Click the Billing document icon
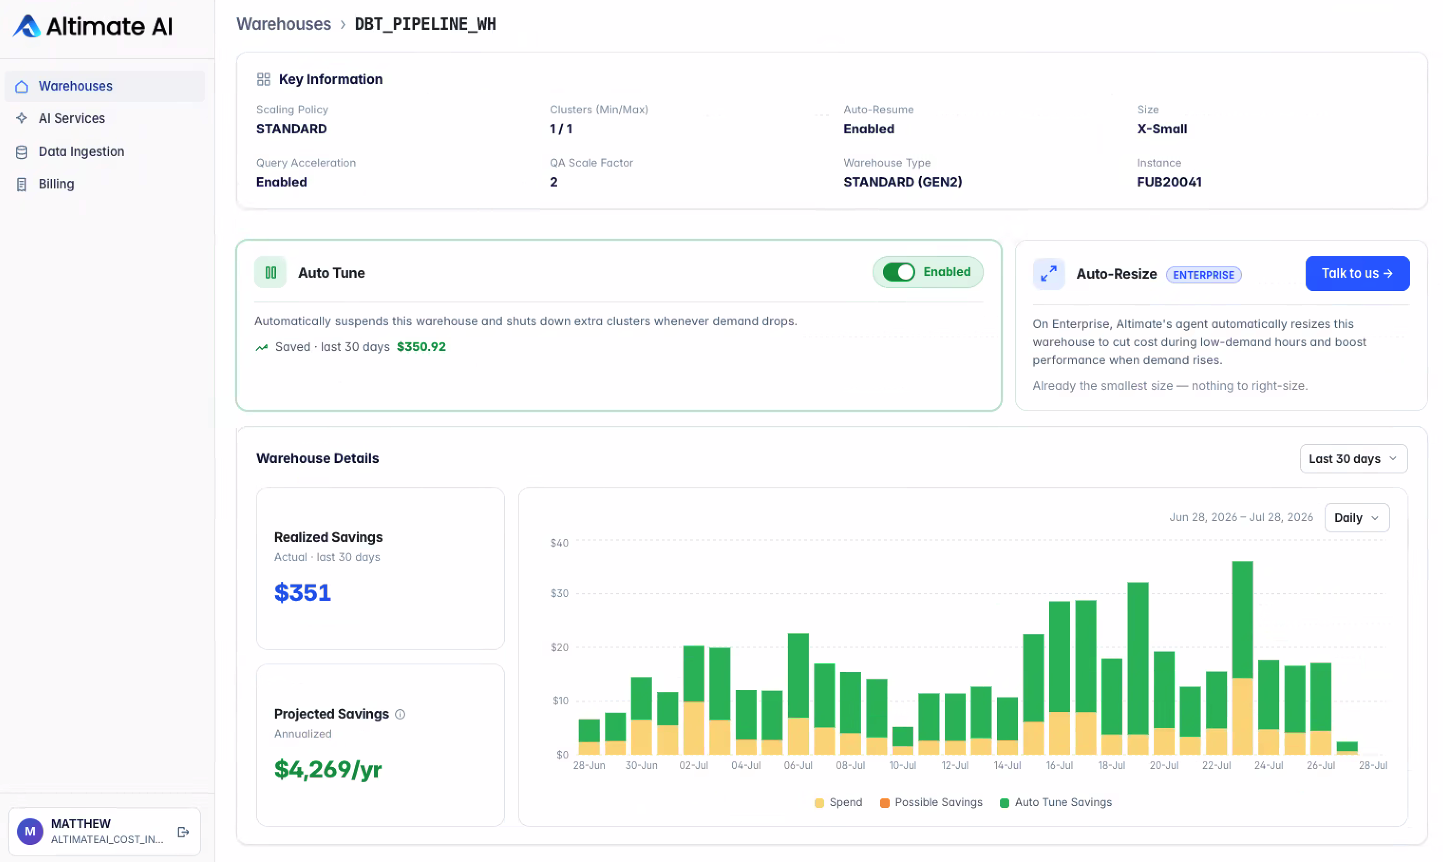The height and width of the screenshot is (862, 1443). [x=22, y=184]
